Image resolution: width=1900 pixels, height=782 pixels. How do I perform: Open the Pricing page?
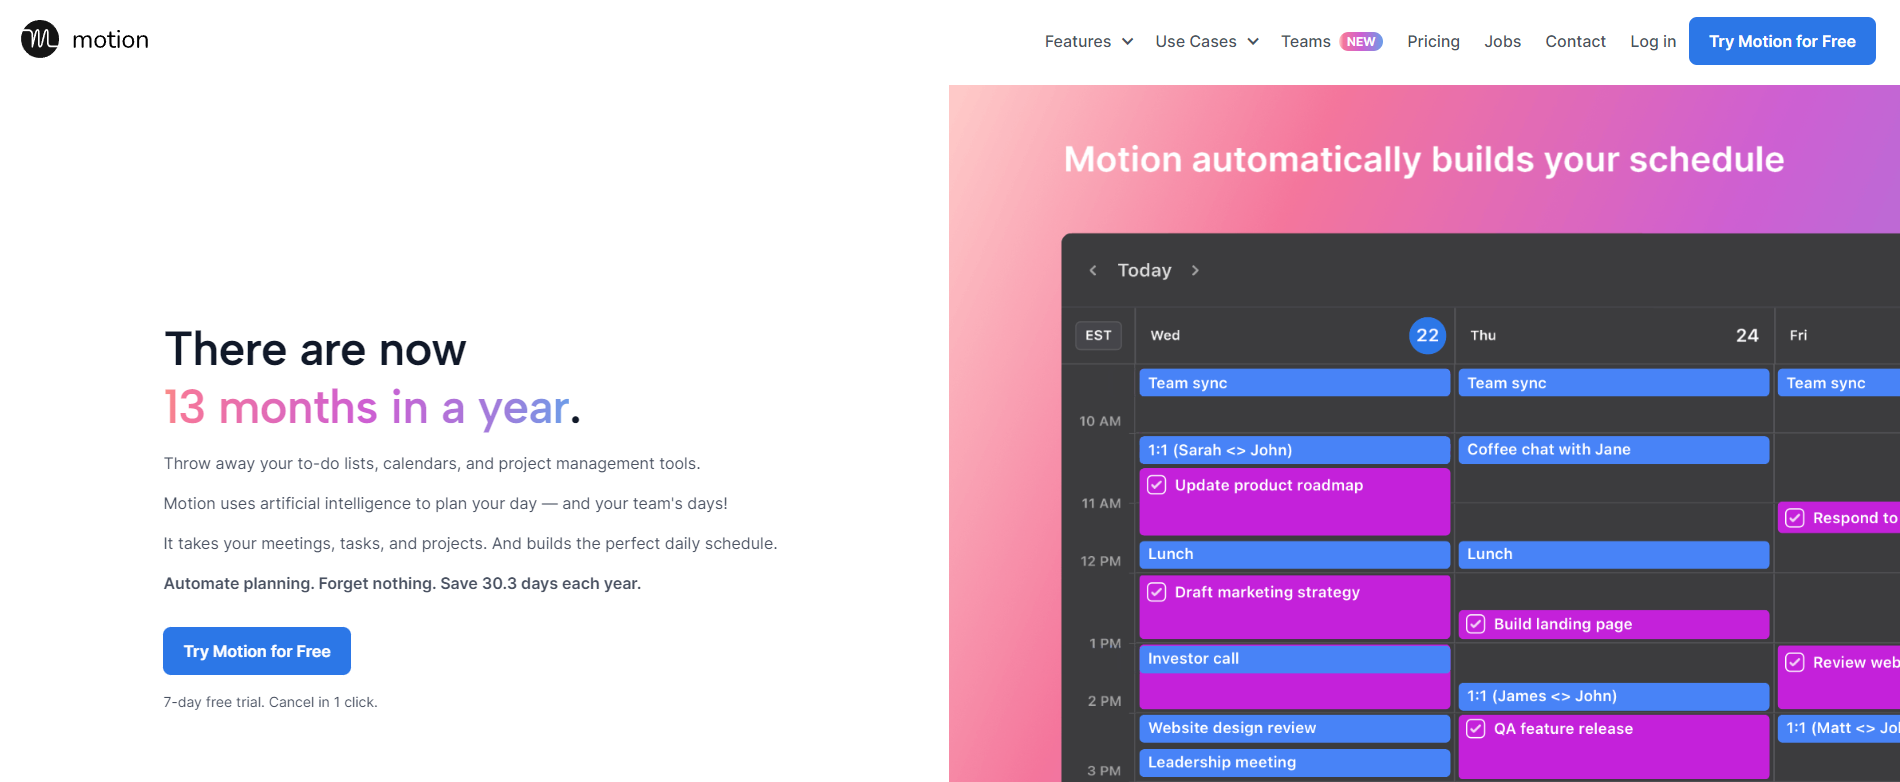[x=1433, y=41]
